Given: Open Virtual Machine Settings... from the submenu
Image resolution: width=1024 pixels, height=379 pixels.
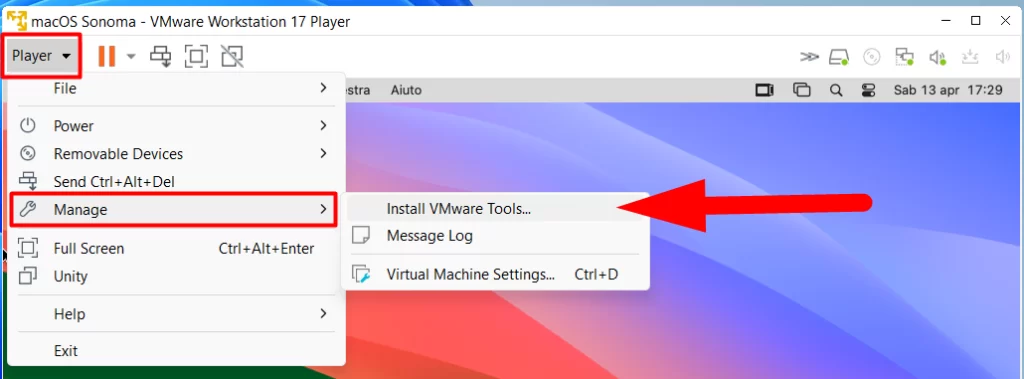Looking at the screenshot, I should [x=495, y=274].
